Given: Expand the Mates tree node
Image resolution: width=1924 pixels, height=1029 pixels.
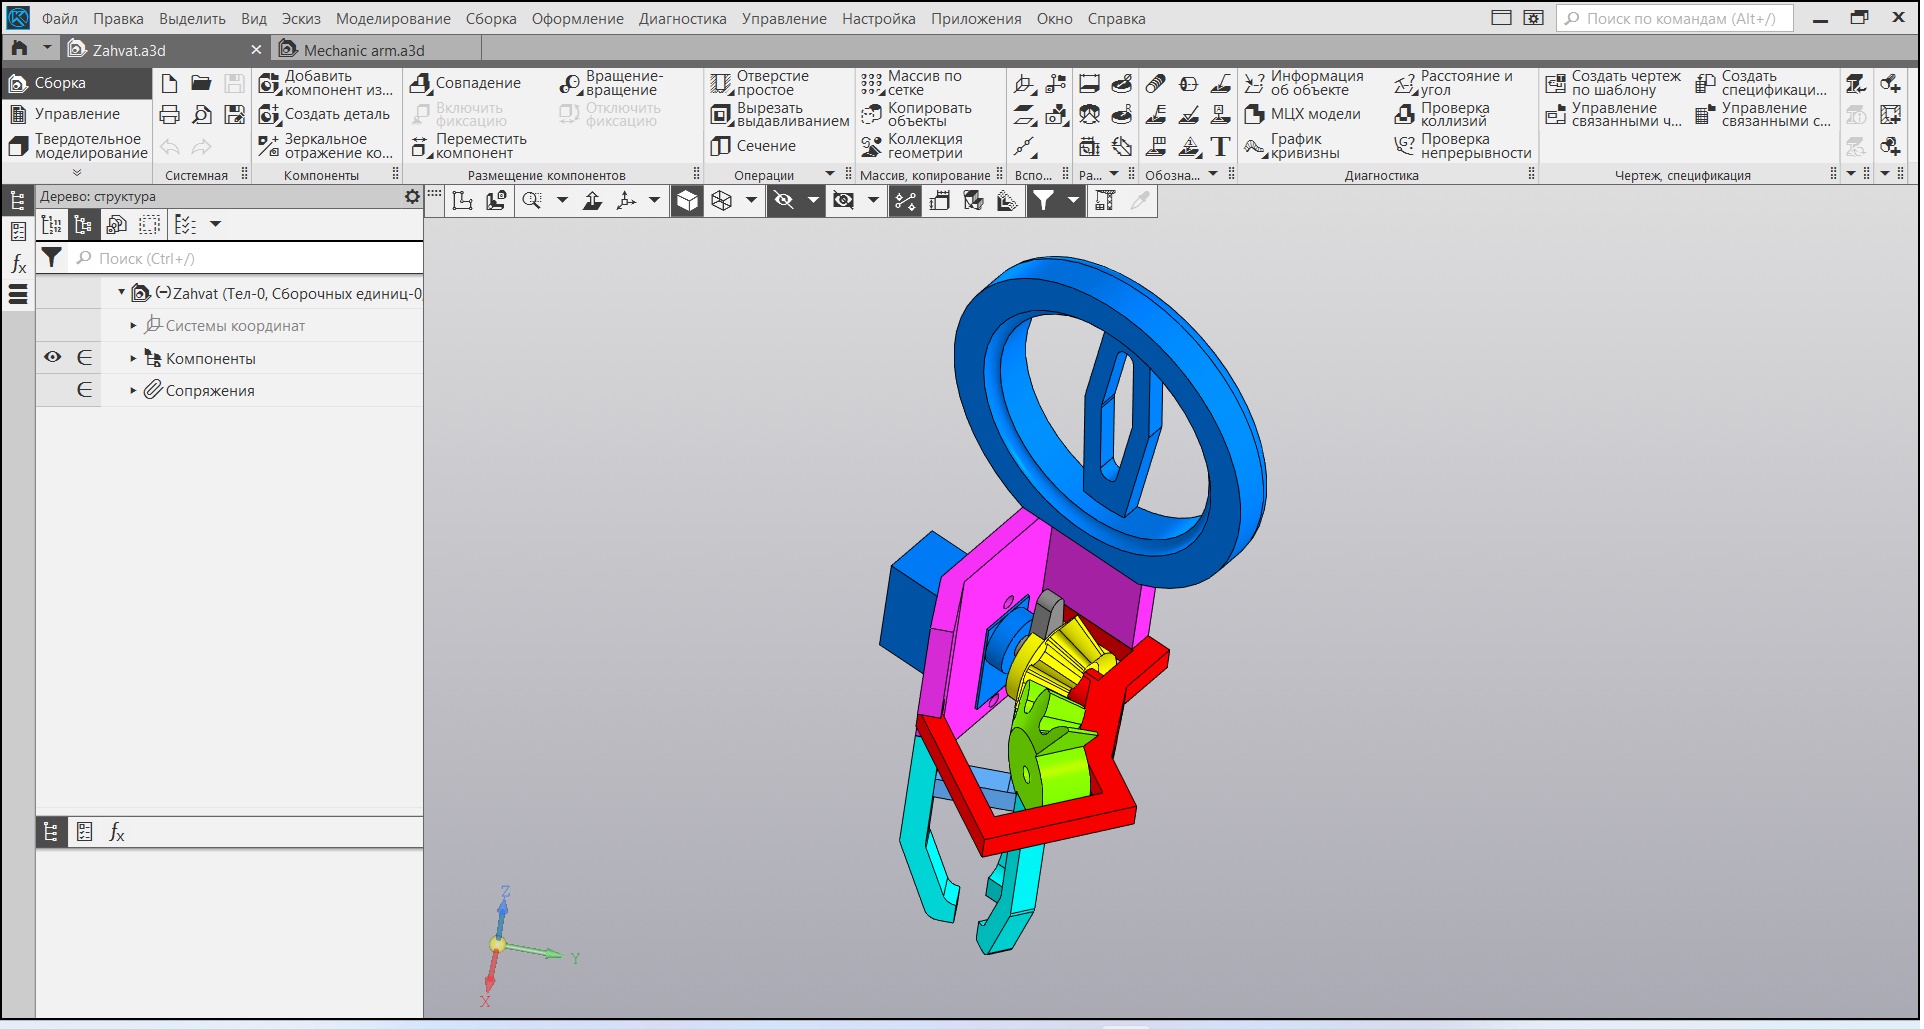Looking at the screenshot, I should coord(133,390).
